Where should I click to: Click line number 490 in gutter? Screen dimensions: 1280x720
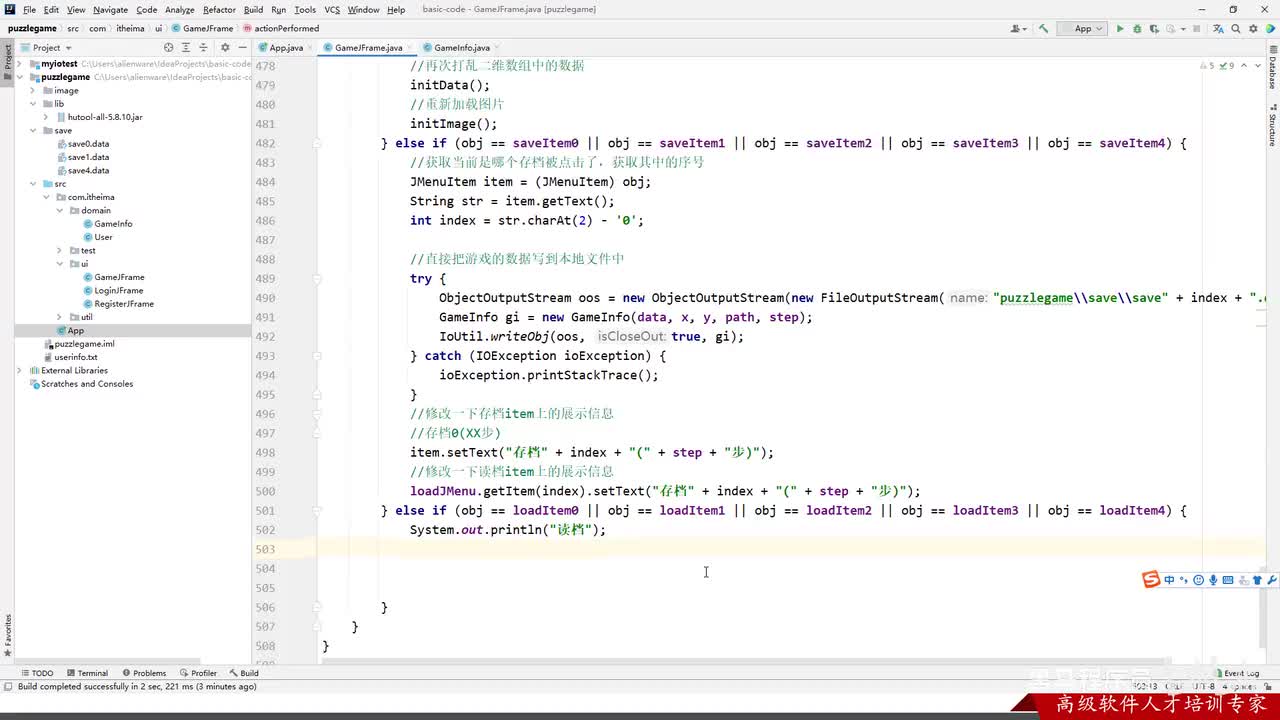pos(265,298)
